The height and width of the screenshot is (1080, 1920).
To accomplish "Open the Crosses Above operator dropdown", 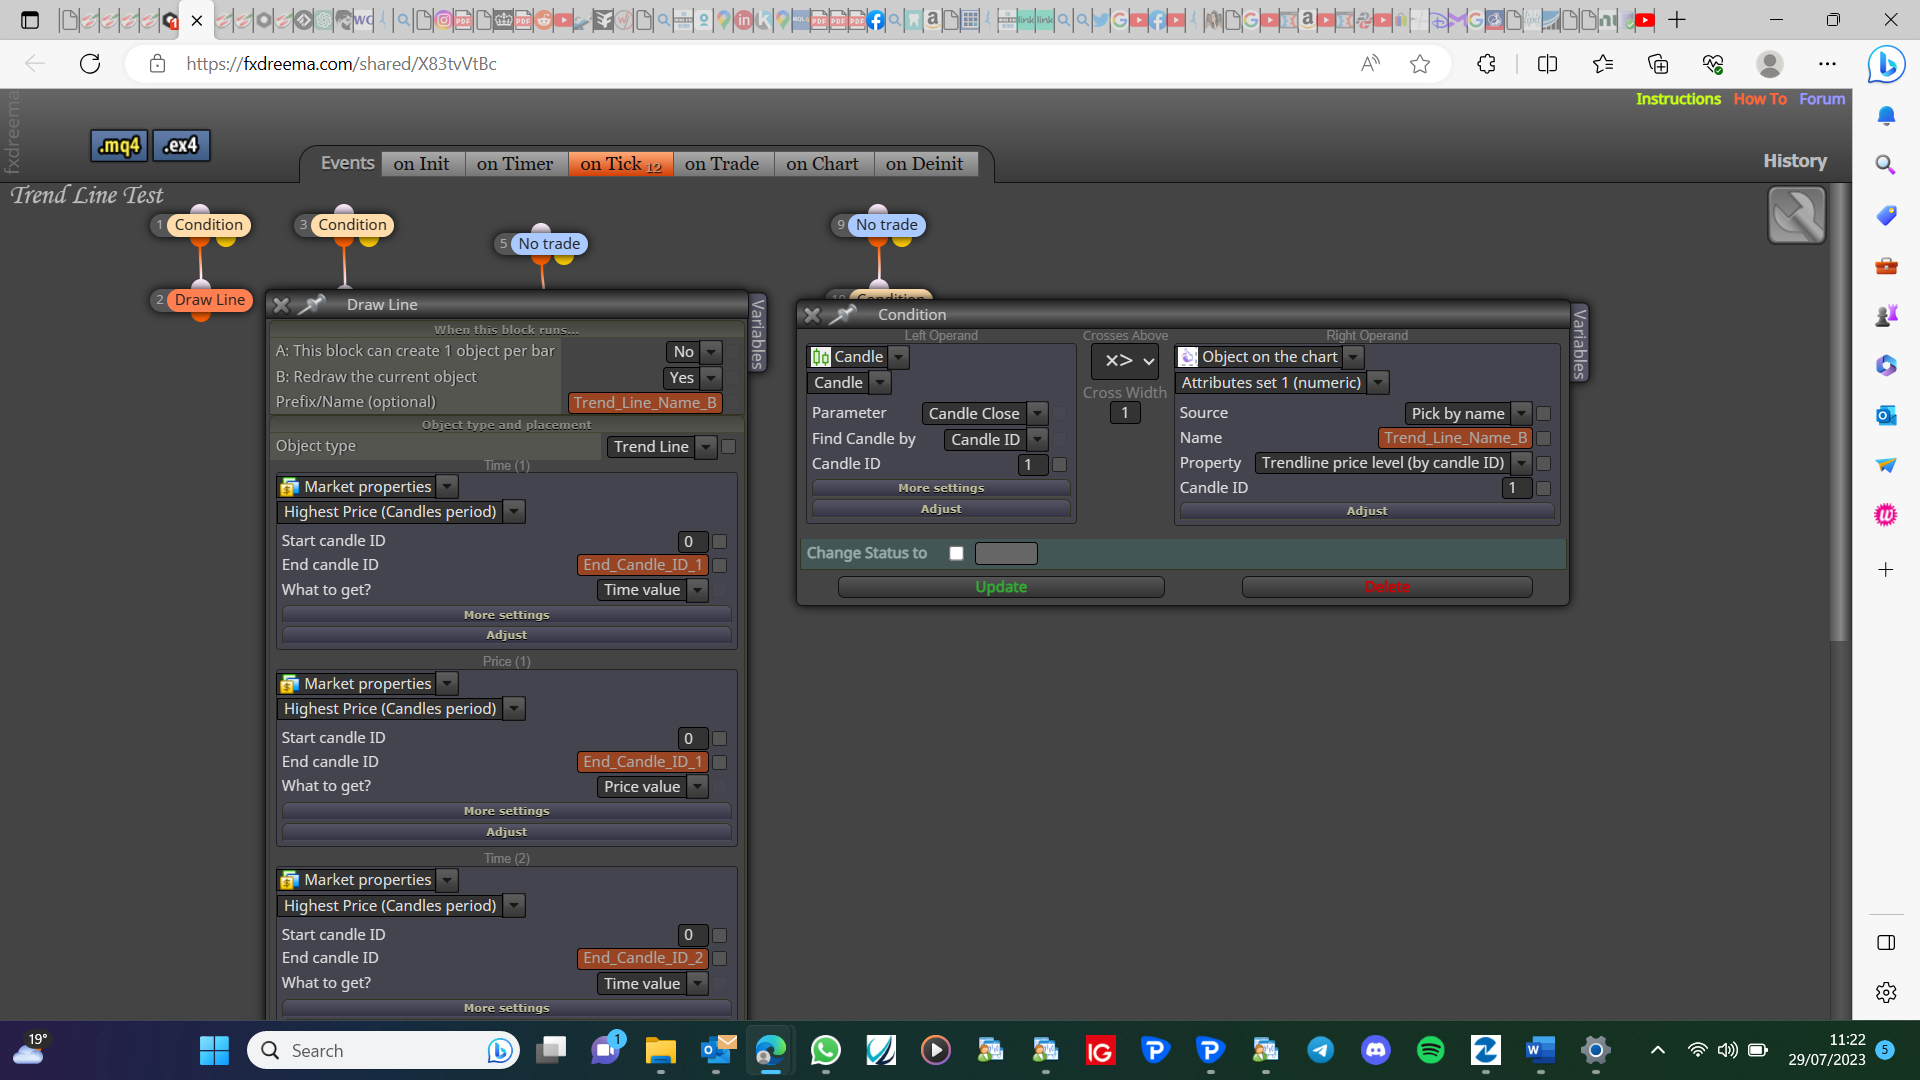I will coord(1125,361).
